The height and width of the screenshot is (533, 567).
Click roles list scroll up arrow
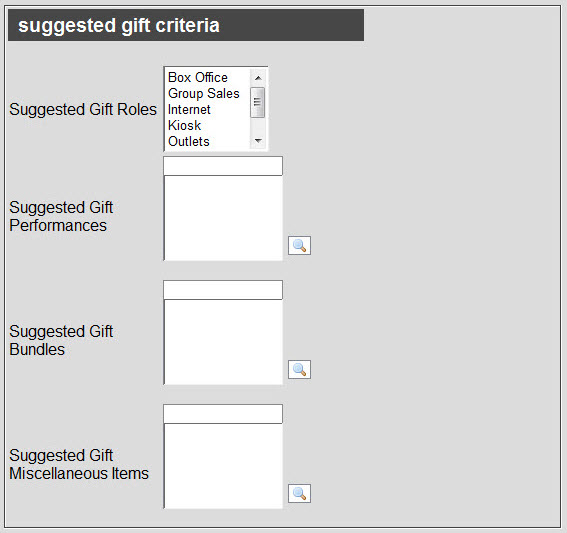pos(258,78)
